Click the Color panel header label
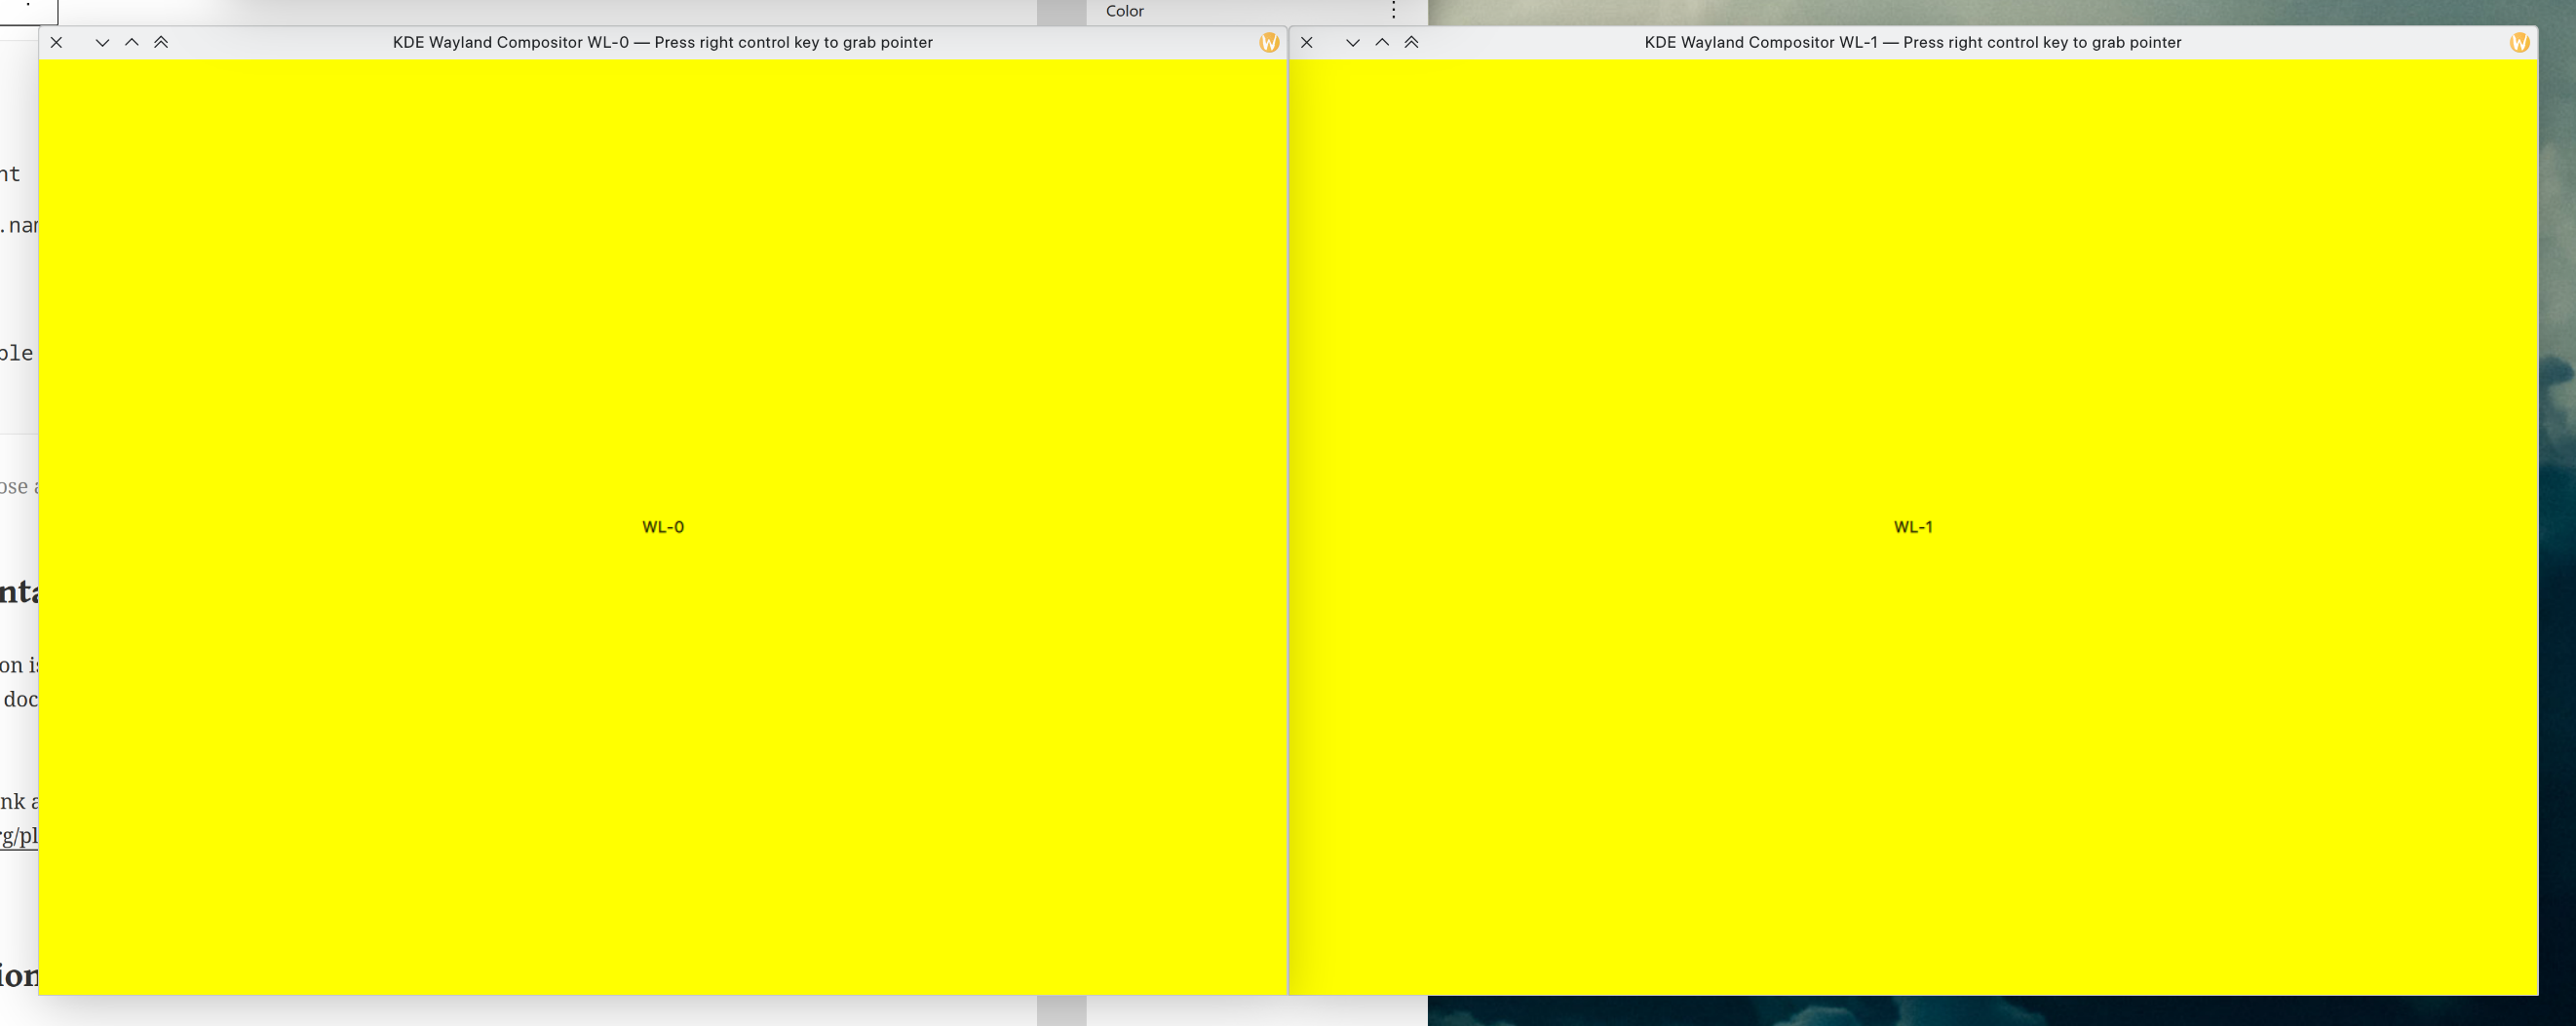The image size is (2576, 1026). tap(1124, 11)
